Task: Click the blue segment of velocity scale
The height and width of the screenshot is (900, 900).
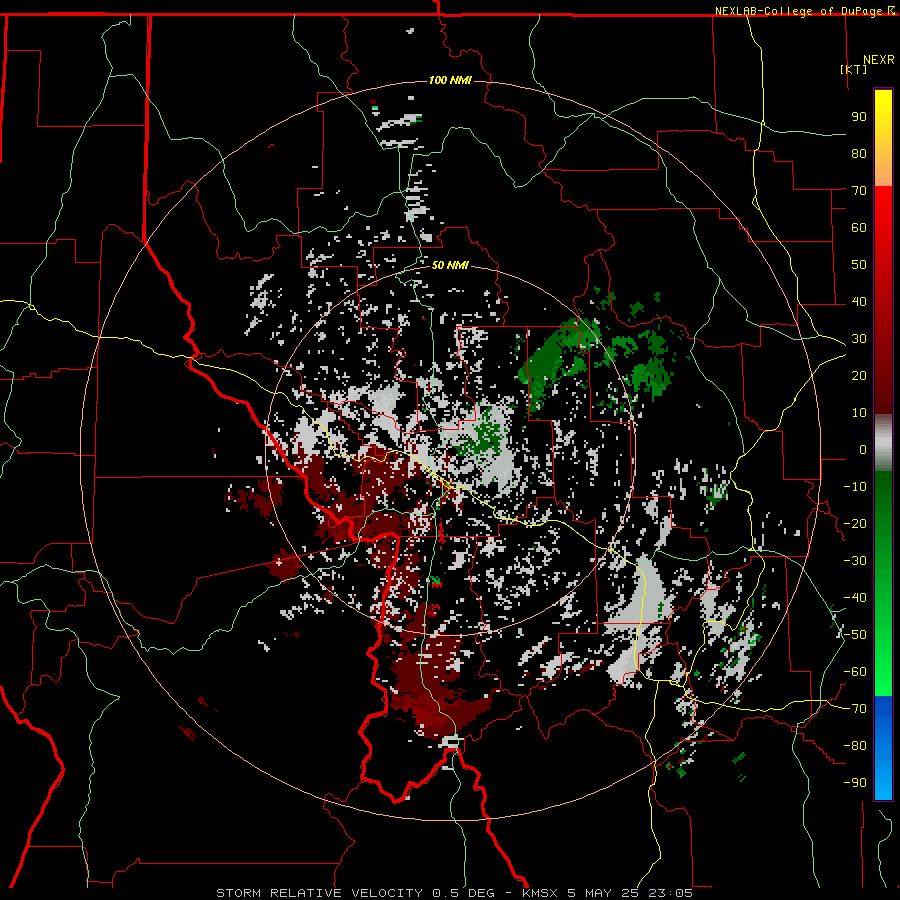Action: [883, 746]
